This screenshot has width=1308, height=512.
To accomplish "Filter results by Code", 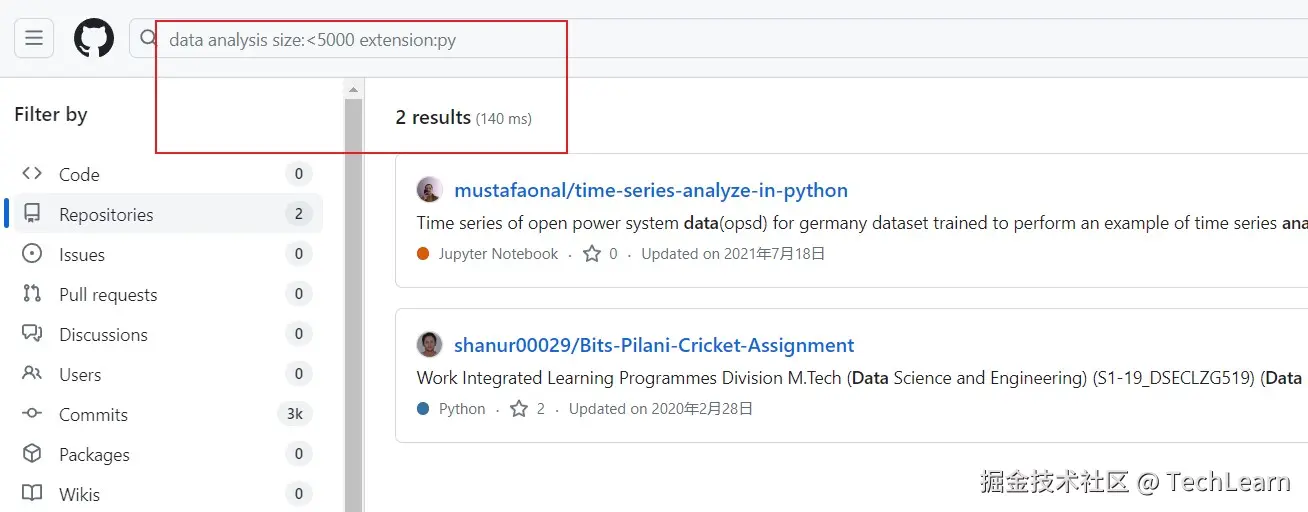I will click(79, 174).
